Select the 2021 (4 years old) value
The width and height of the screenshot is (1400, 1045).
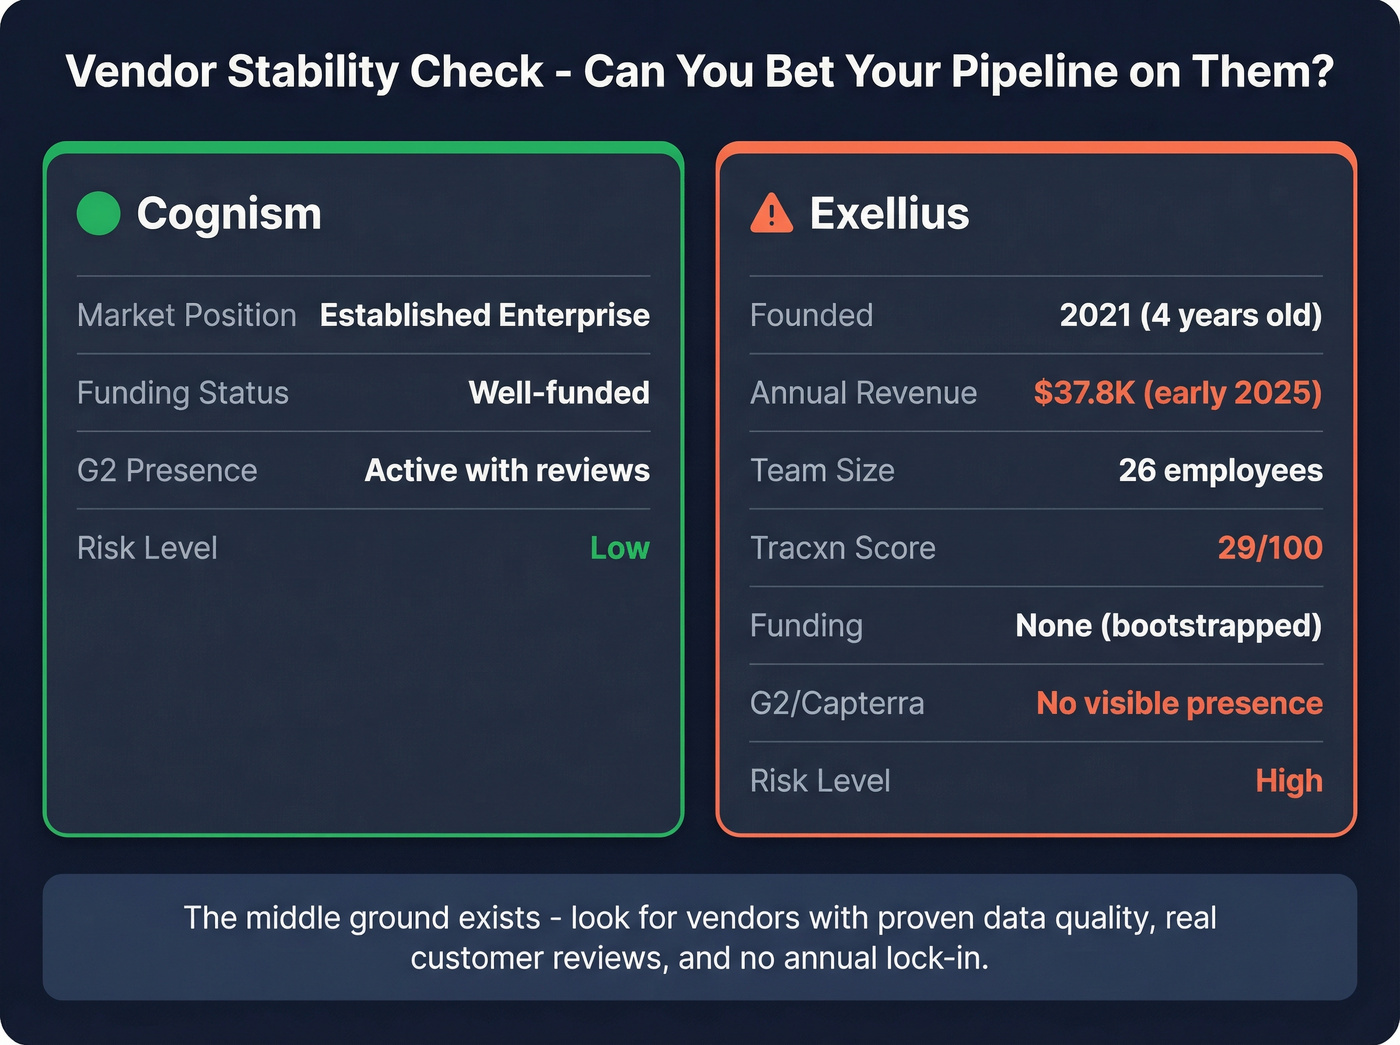coord(1191,315)
